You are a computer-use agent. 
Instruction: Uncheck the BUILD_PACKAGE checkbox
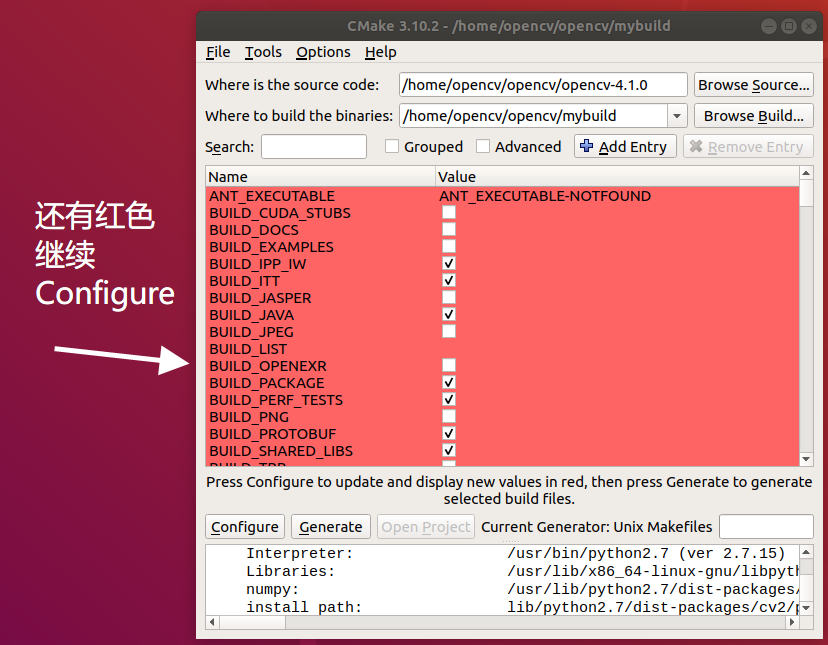point(449,382)
